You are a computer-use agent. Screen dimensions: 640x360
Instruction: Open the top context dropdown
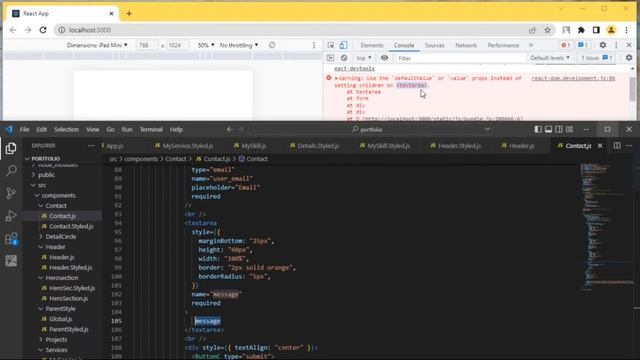[364, 58]
